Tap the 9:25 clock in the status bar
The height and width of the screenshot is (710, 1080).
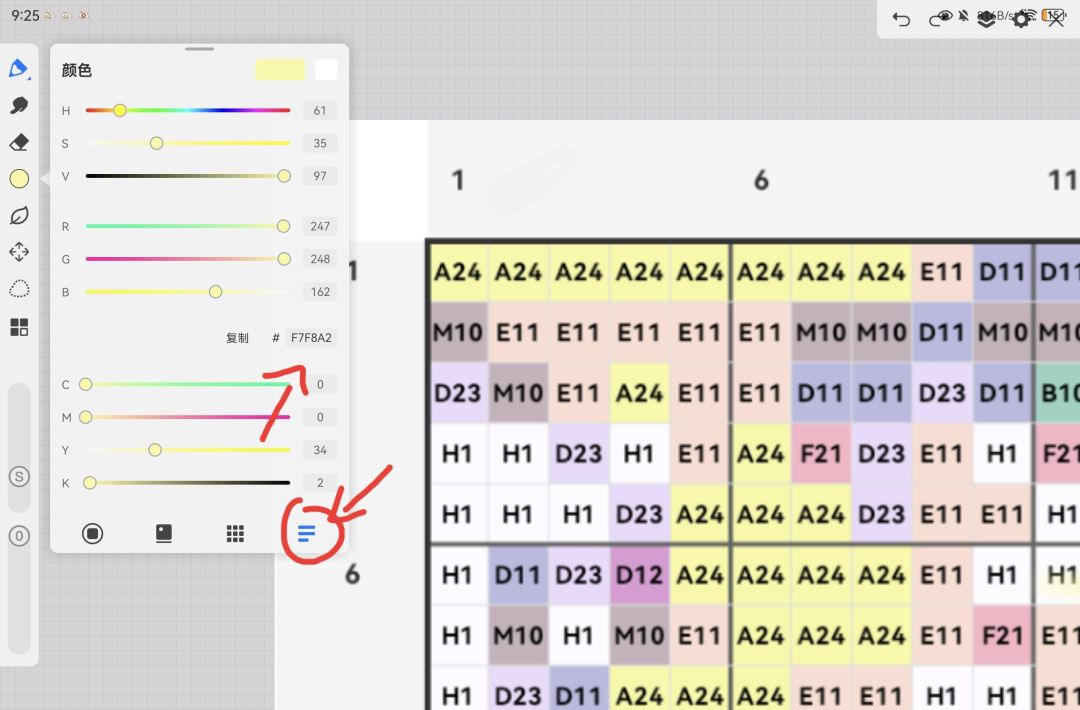click(25, 15)
